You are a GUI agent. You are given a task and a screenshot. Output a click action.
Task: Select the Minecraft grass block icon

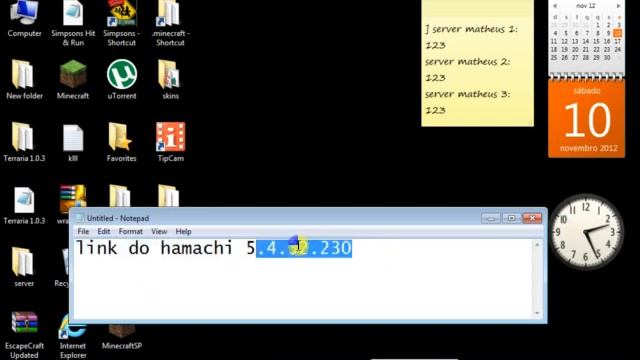73,80
